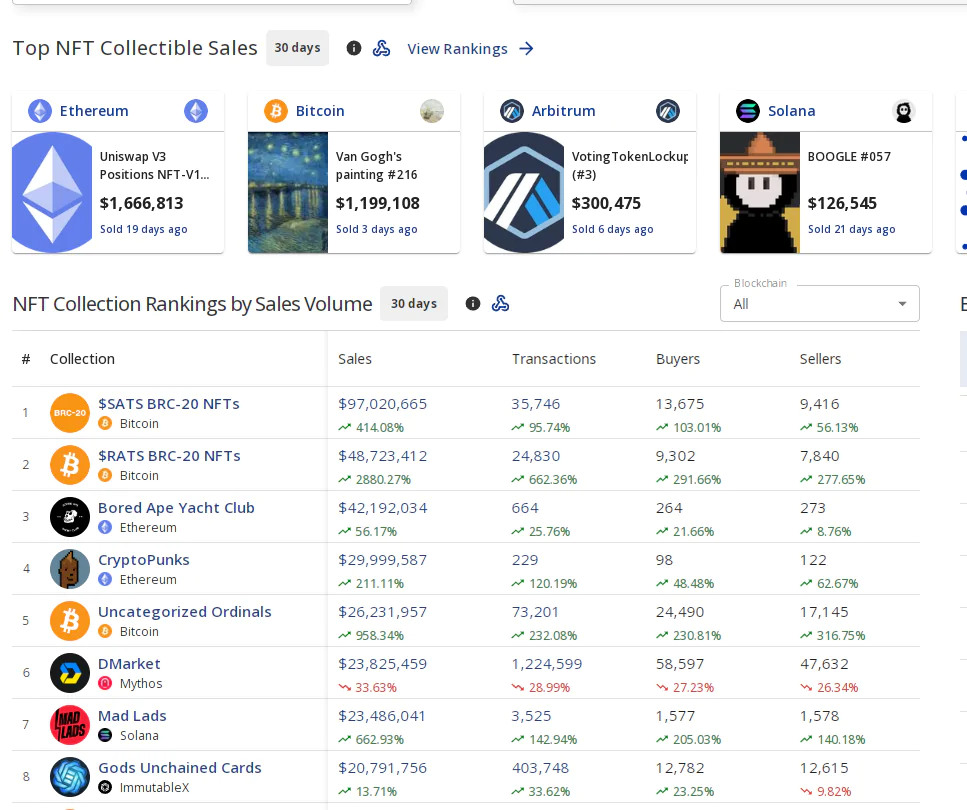Click Ethereum logo left of Ethereum card title

coord(40,111)
